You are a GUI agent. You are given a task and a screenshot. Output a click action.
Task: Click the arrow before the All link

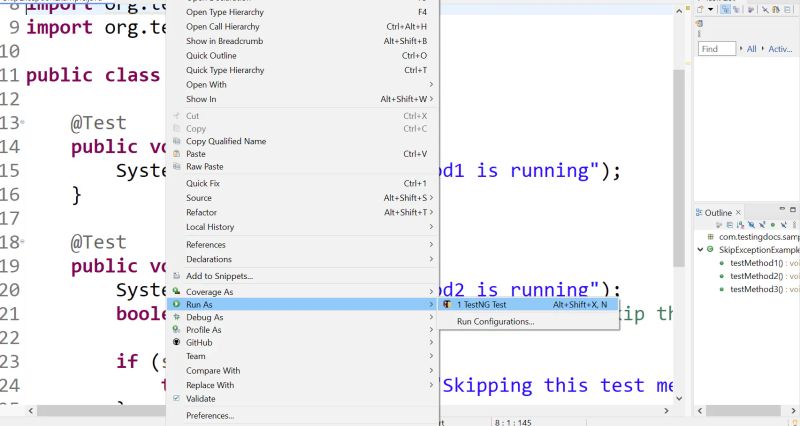point(741,48)
